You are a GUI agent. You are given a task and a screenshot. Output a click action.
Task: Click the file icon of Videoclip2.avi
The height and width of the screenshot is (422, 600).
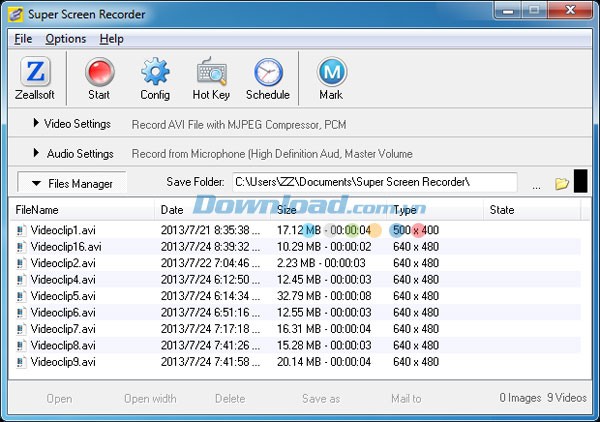(x=21, y=263)
